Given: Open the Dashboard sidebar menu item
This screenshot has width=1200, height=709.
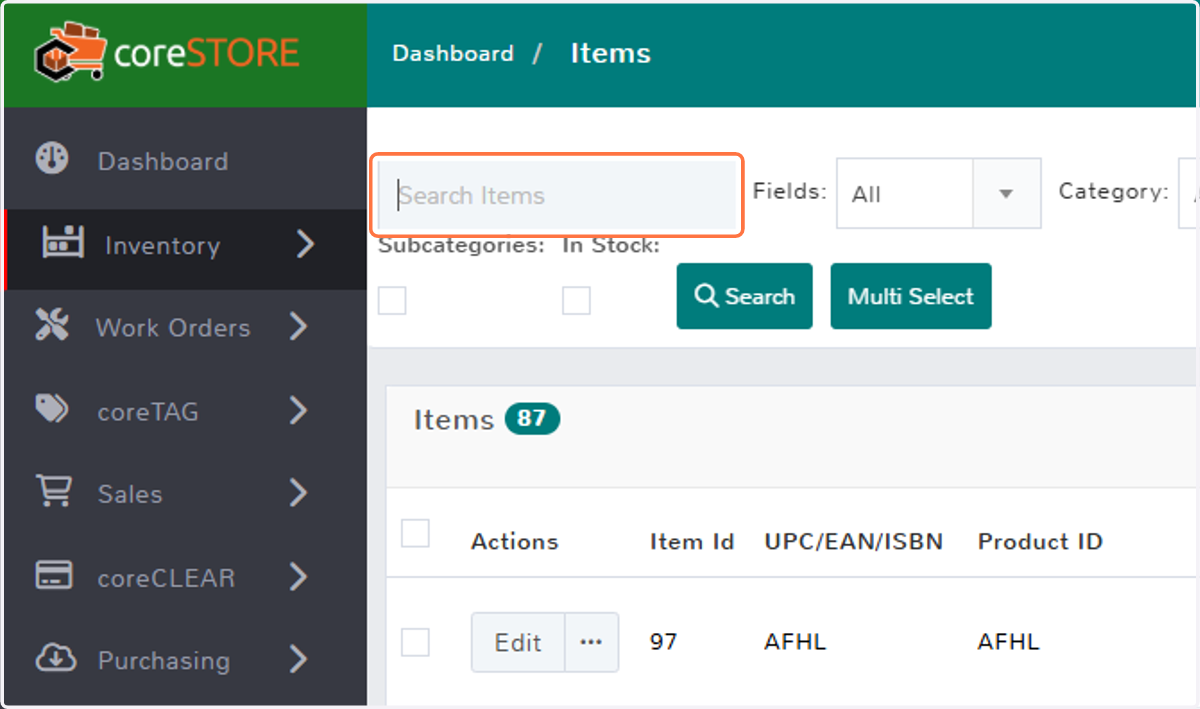Looking at the screenshot, I should [185, 161].
